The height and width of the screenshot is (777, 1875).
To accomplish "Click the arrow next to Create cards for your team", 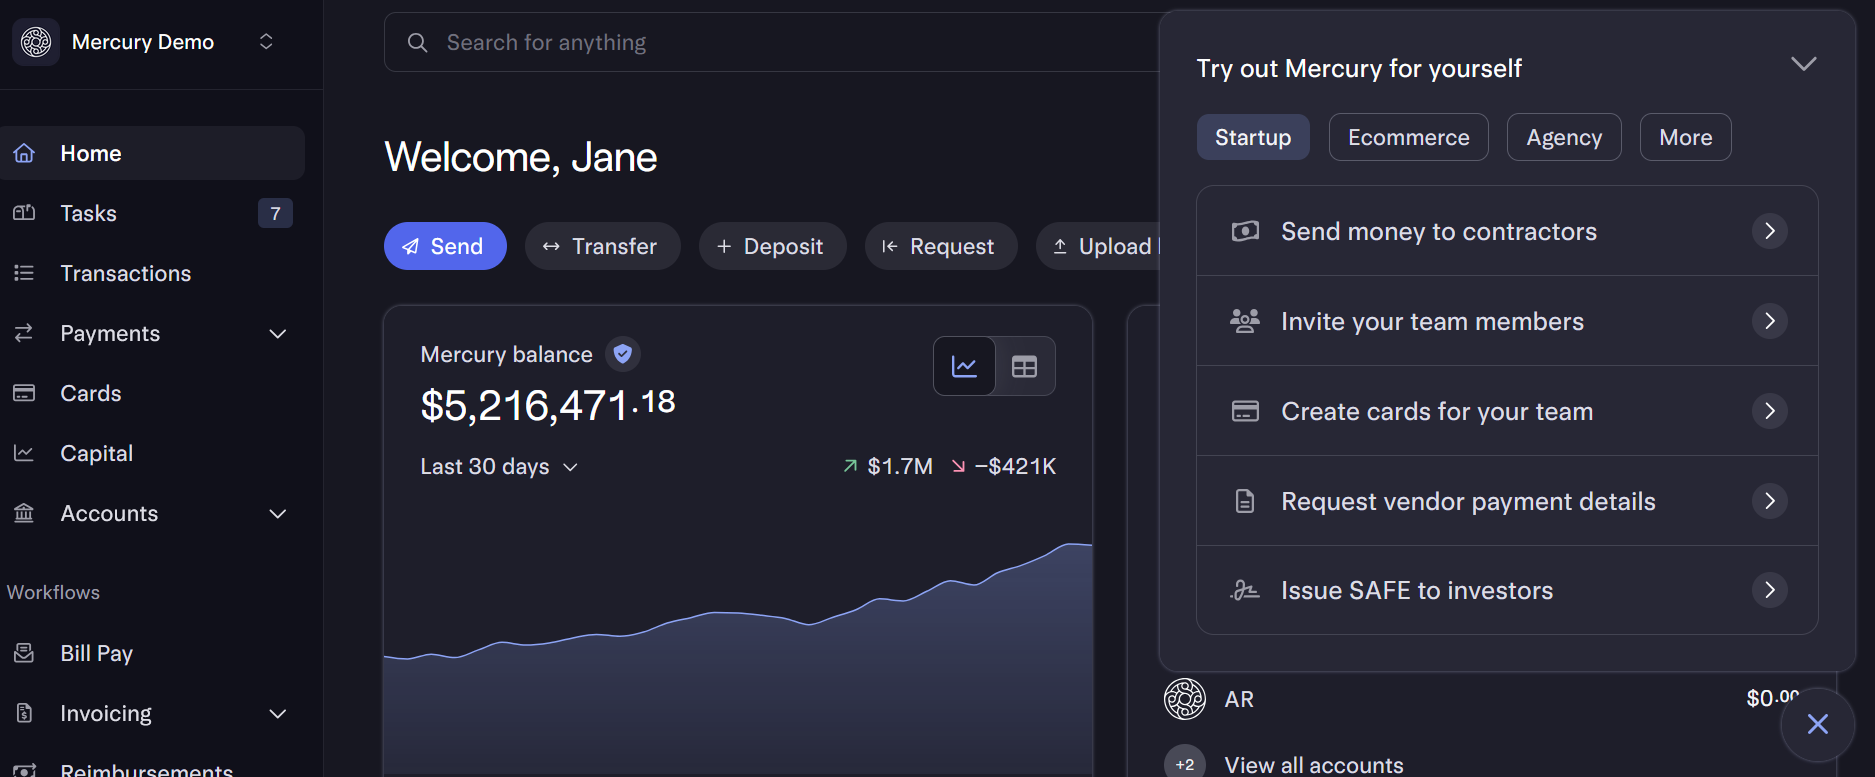I will tap(1769, 411).
